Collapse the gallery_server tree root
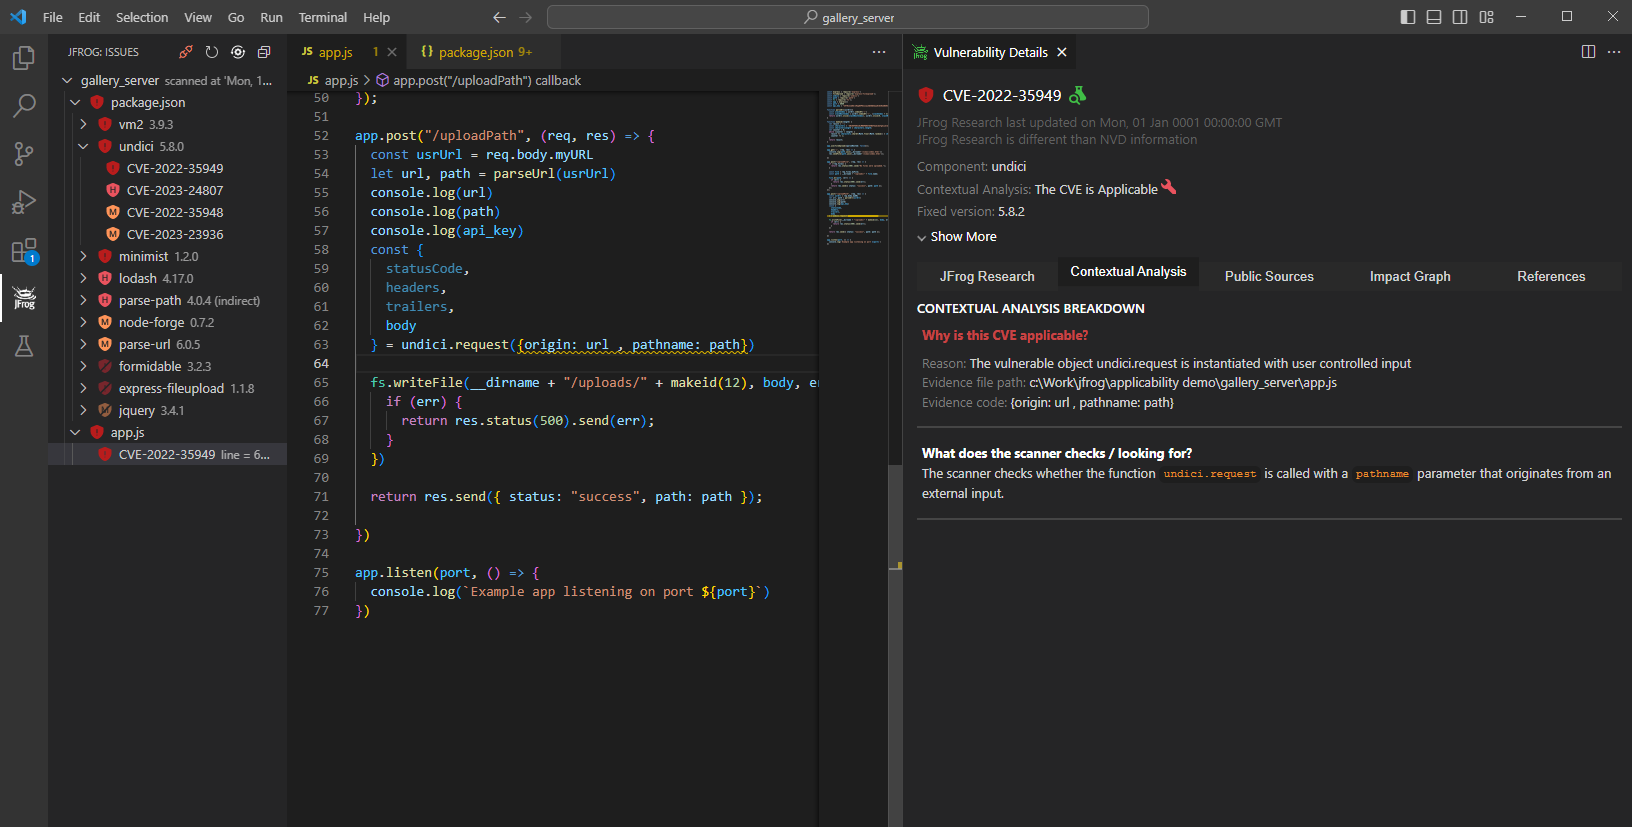Screen dimensions: 1632x827 67,80
